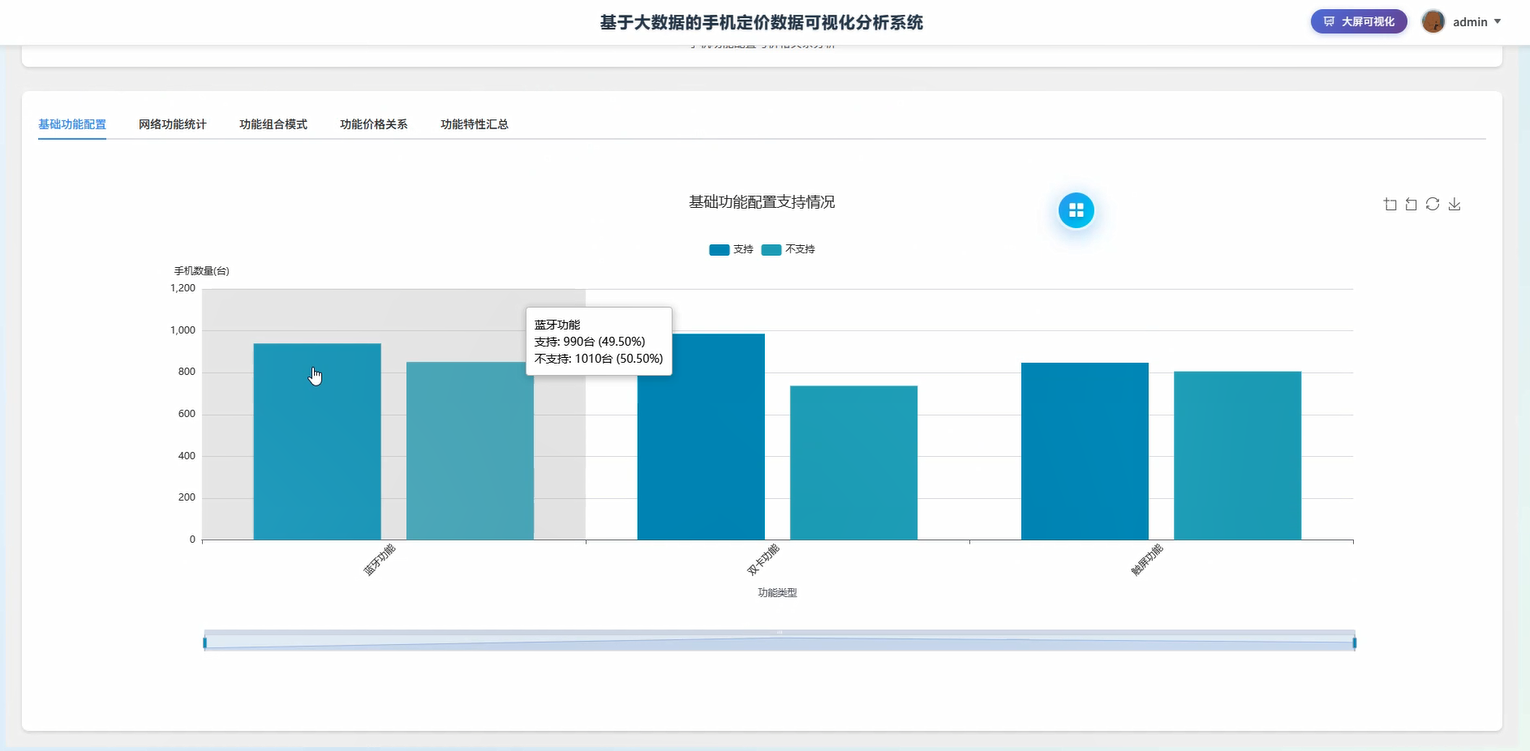The width and height of the screenshot is (1530, 751).
Task: Click the 双卡功能 支持 bar
Action: click(701, 437)
